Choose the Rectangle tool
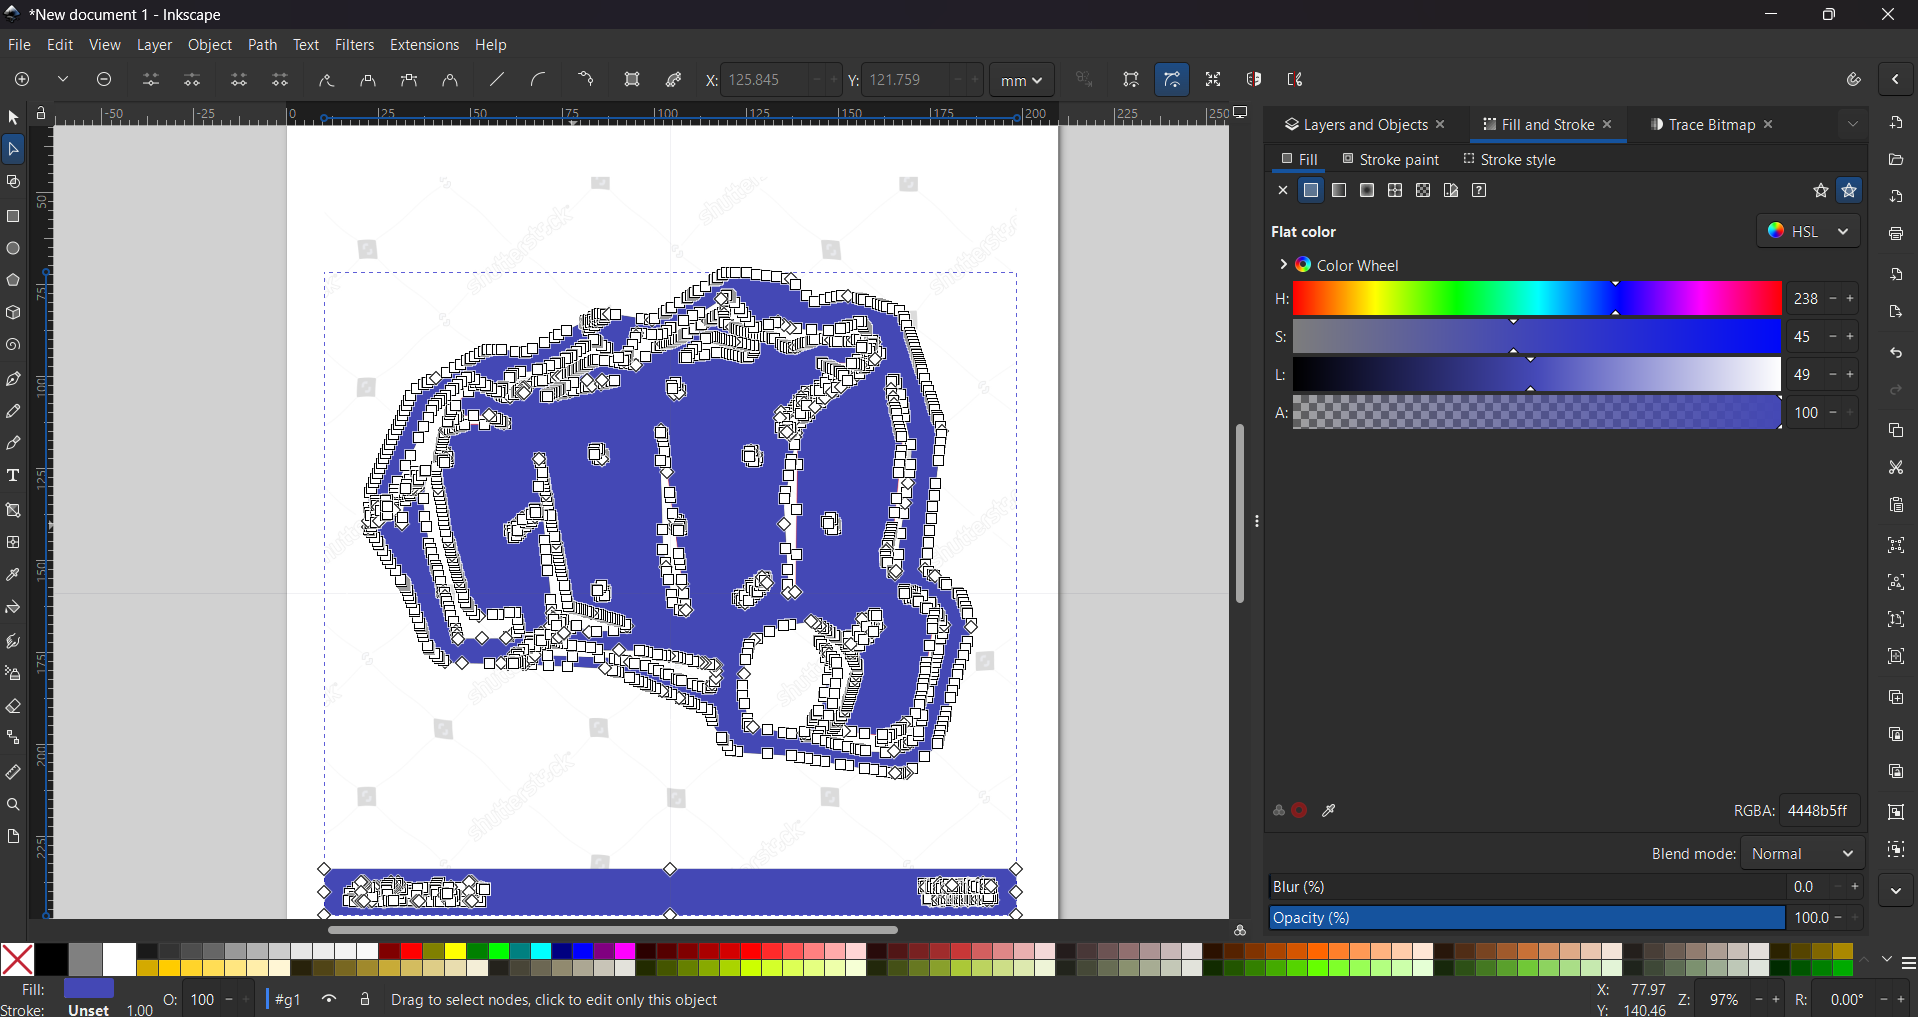The height and width of the screenshot is (1017, 1918). pyautogui.click(x=13, y=216)
